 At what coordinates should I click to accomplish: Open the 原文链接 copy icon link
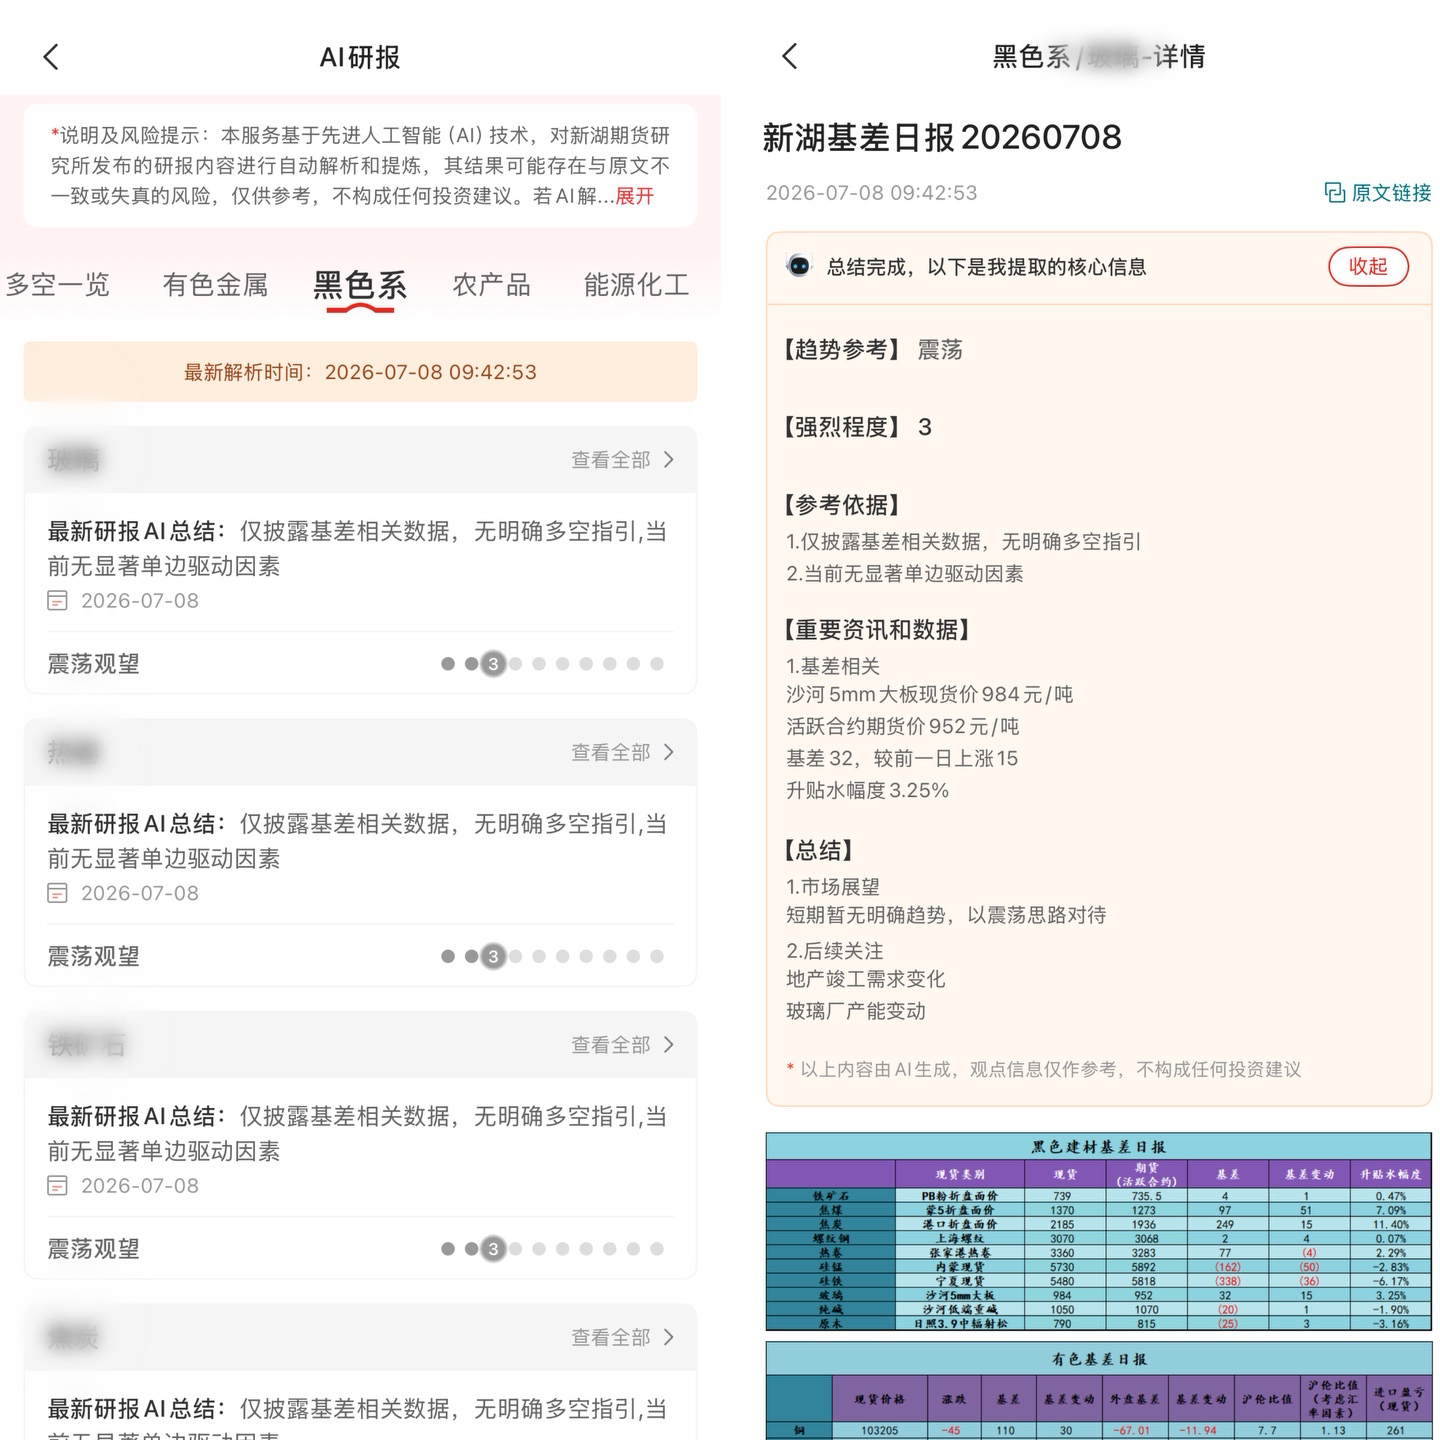[x=1377, y=192]
